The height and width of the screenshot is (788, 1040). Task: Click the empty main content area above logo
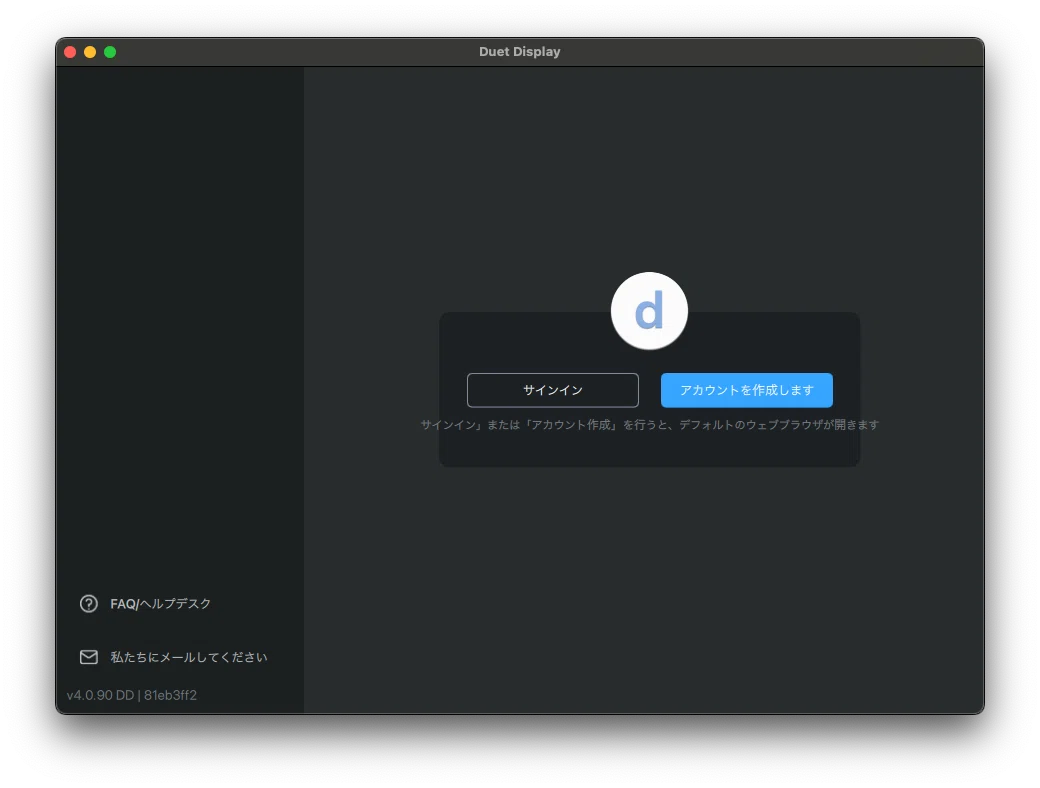[x=643, y=166]
